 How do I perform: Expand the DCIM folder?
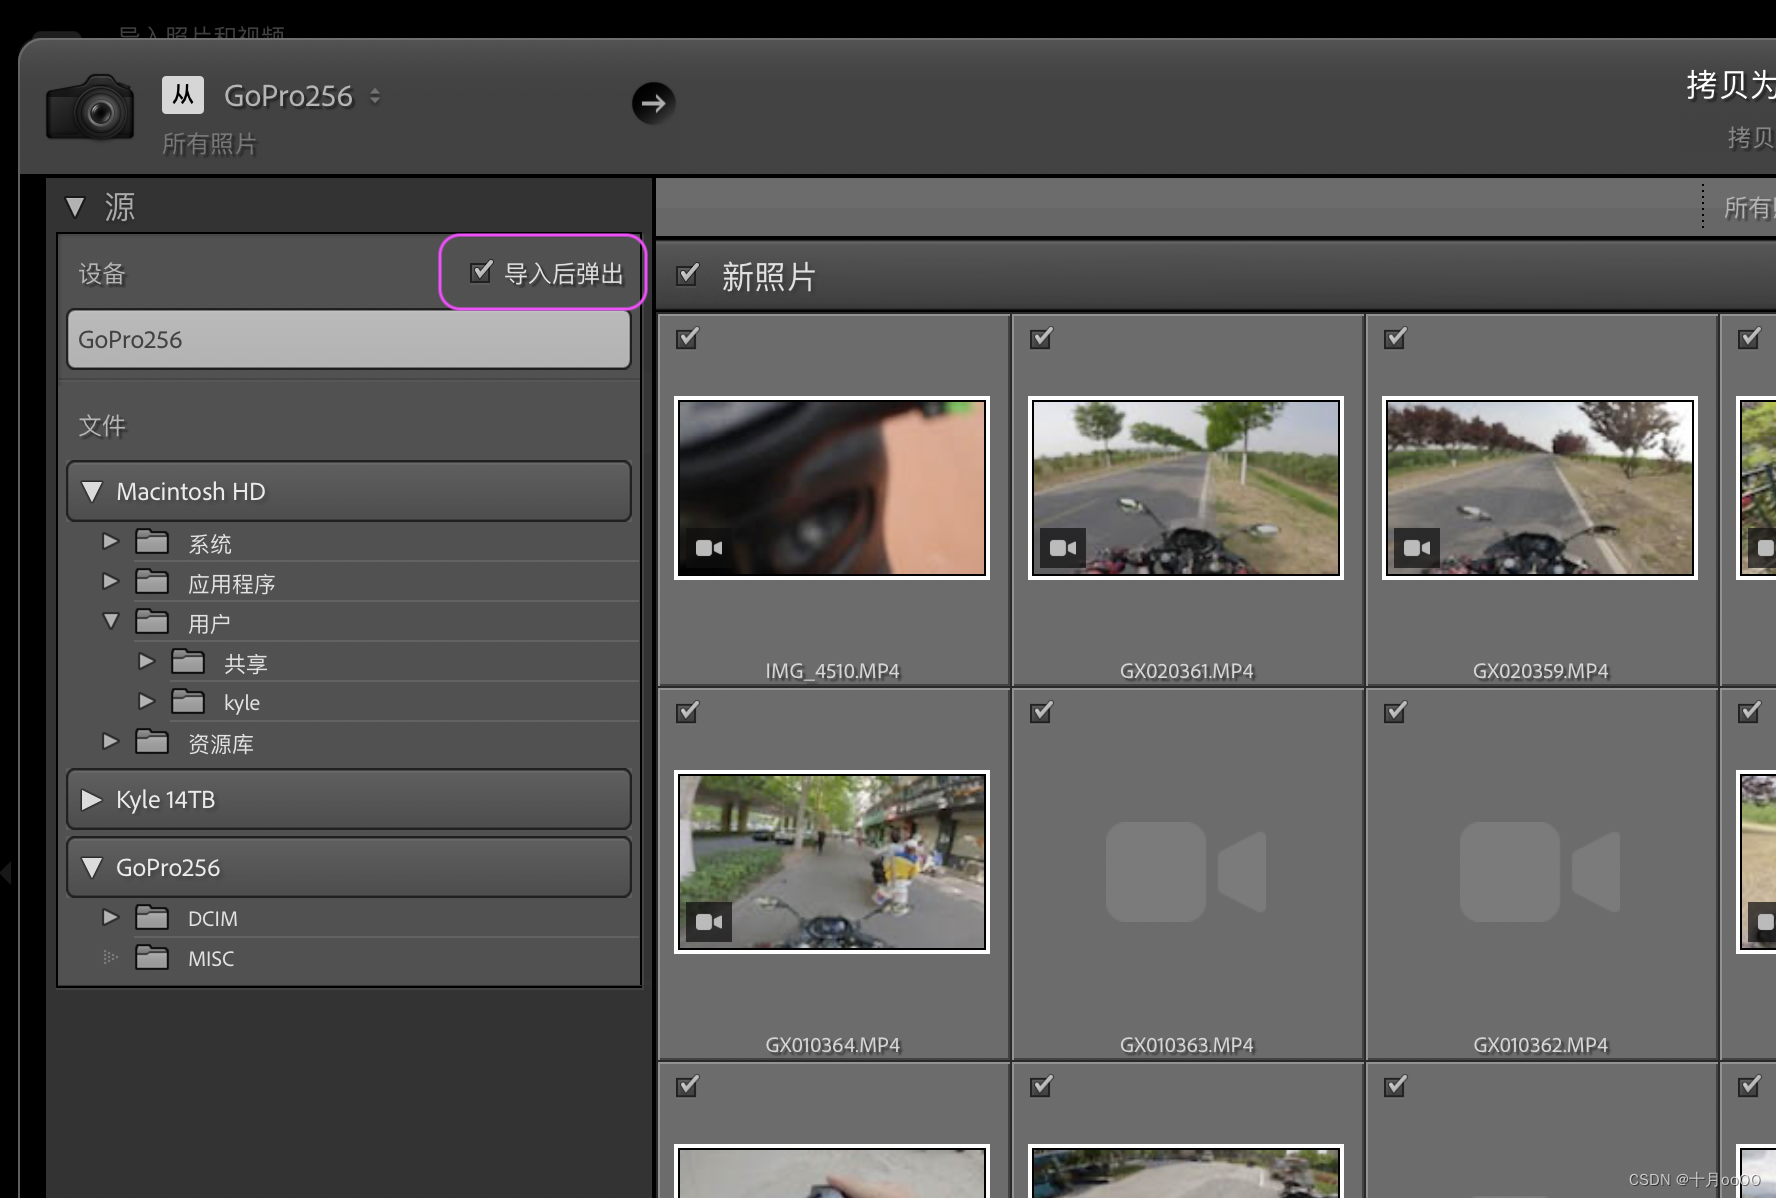[110, 917]
